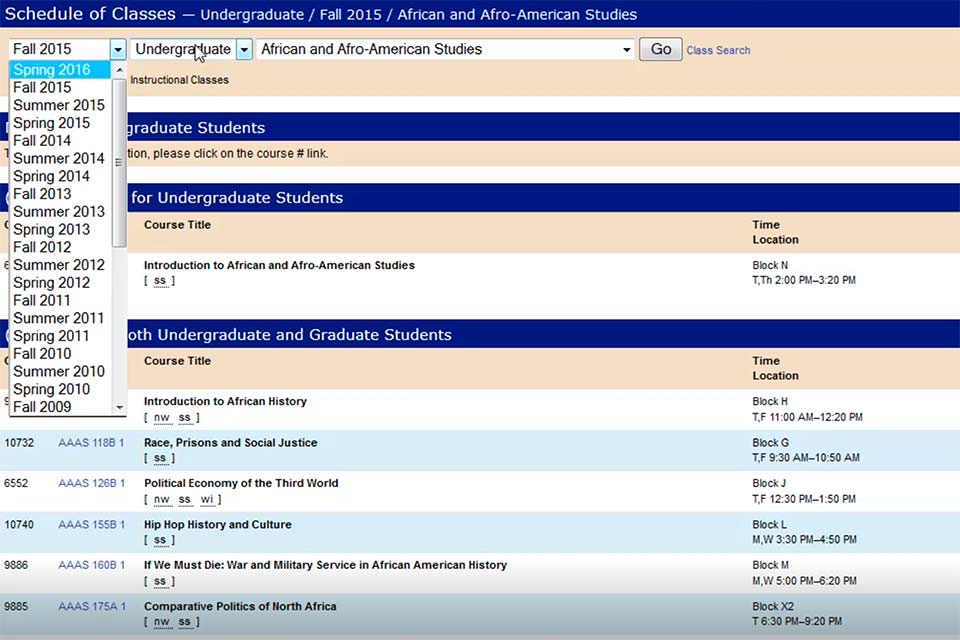View course AAAS 126B 1 details
This screenshot has width=960, height=640.
tap(91, 483)
